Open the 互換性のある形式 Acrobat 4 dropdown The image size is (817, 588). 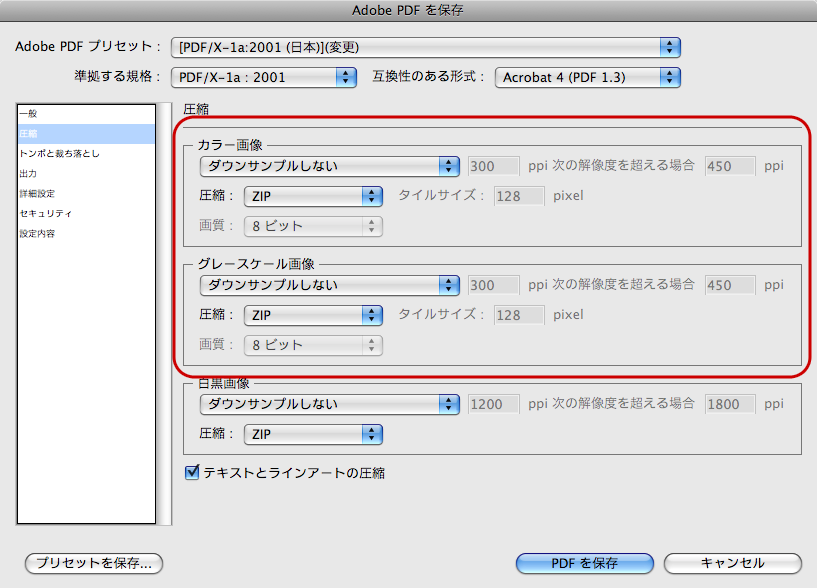(x=588, y=78)
